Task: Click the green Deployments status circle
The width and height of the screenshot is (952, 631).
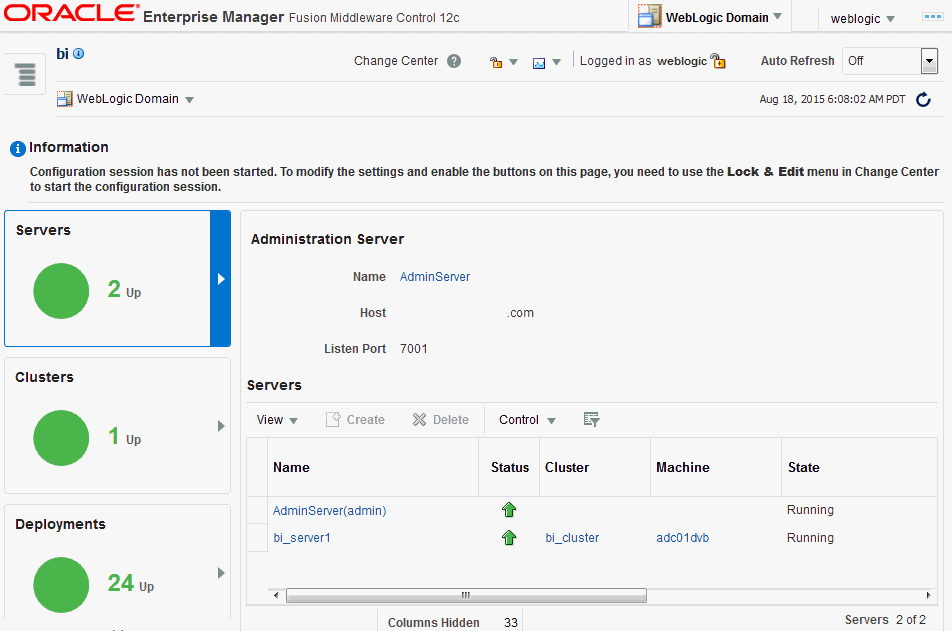Action: pyautogui.click(x=61, y=585)
